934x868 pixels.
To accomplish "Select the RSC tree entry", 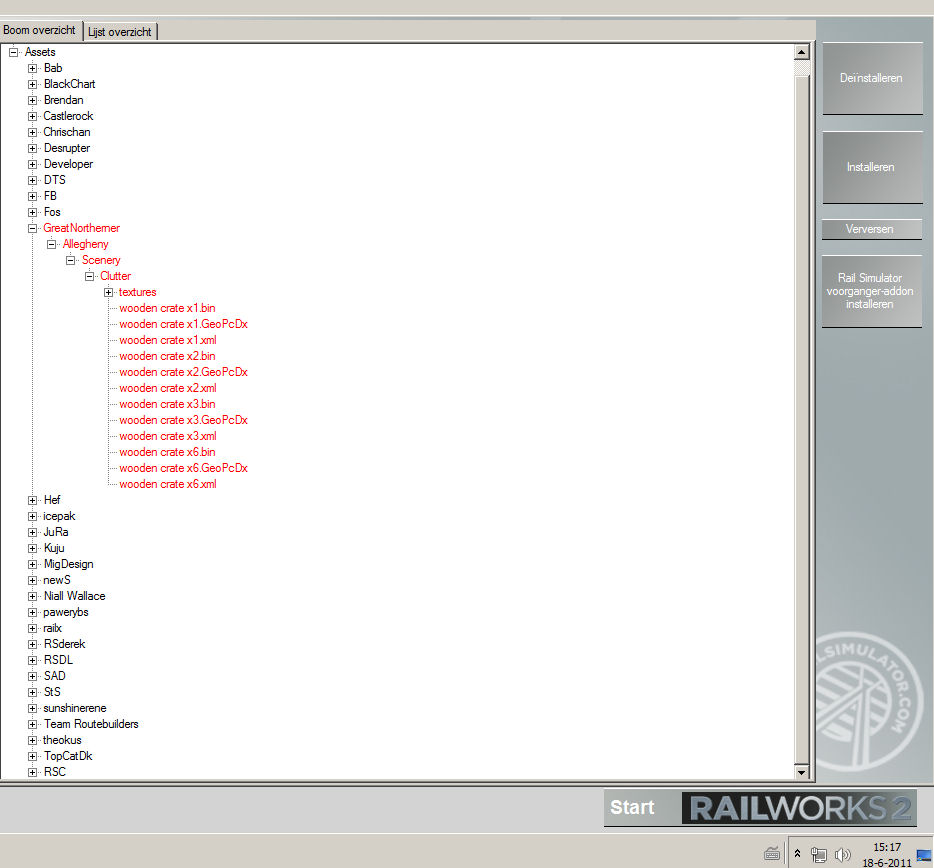I will 54,772.
